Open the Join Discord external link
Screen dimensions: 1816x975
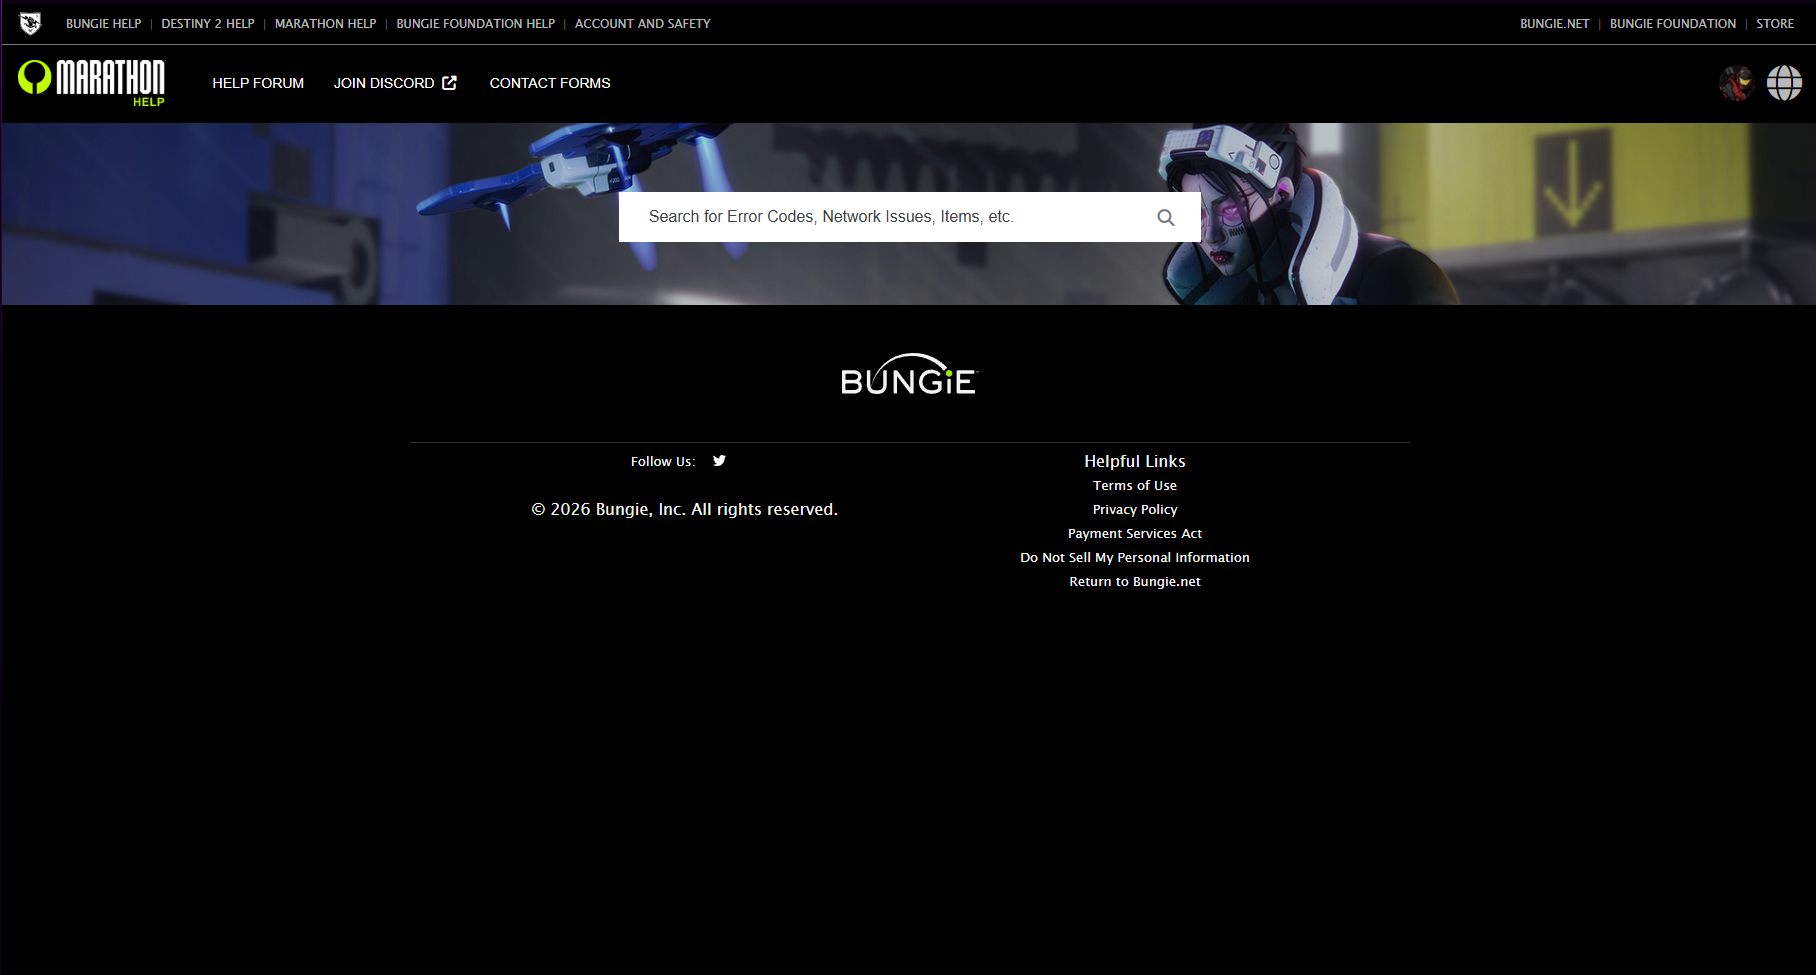click(x=395, y=83)
